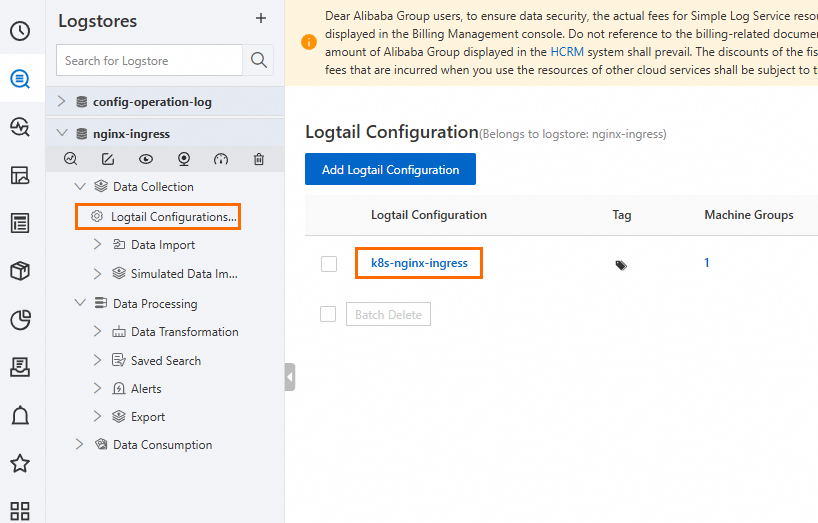Click the Machine Groups column header
The image size is (818, 523).
[x=749, y=215]
